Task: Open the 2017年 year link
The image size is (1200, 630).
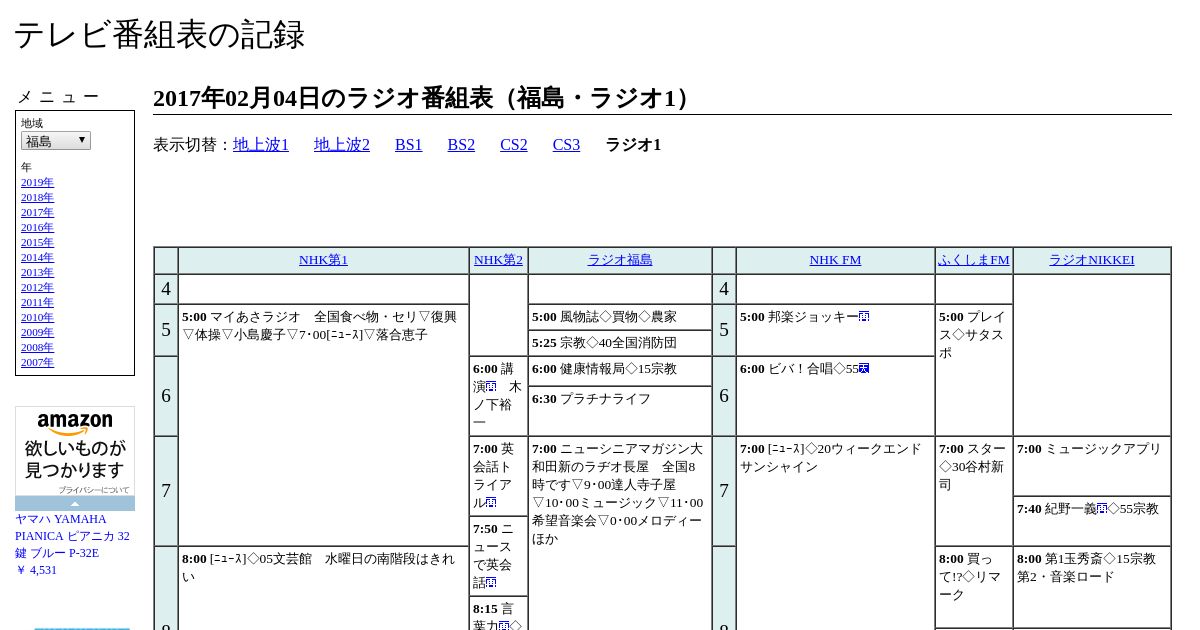Action: point(37,213)
